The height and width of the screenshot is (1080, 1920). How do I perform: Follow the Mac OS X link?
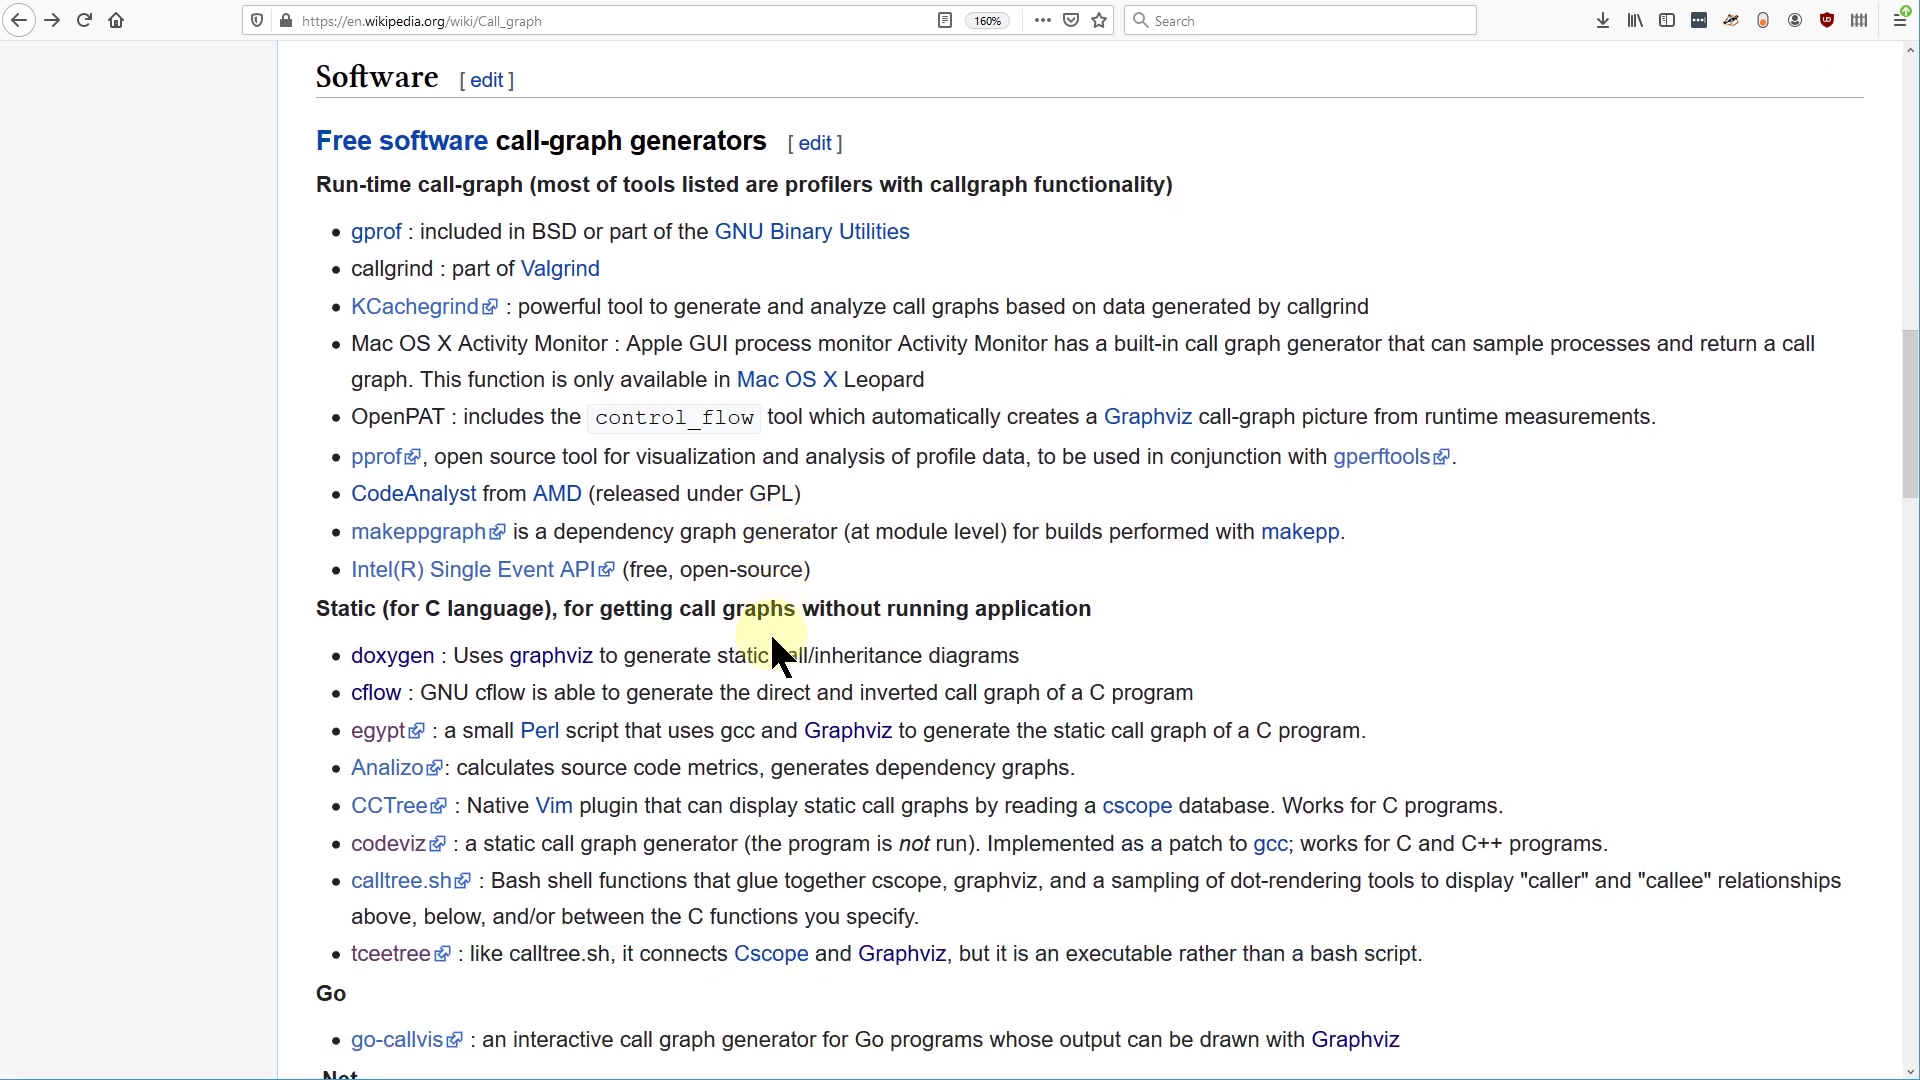click(787, 380)
